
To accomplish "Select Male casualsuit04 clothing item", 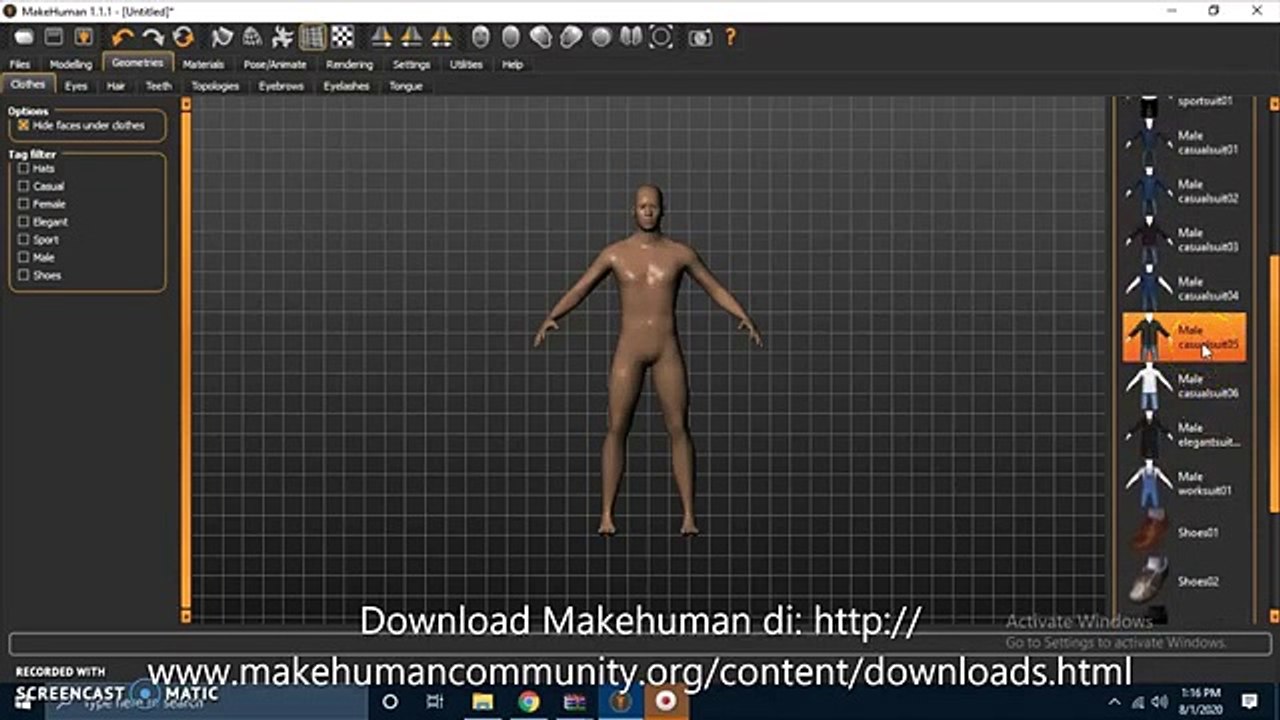I will click(1184, 288).
